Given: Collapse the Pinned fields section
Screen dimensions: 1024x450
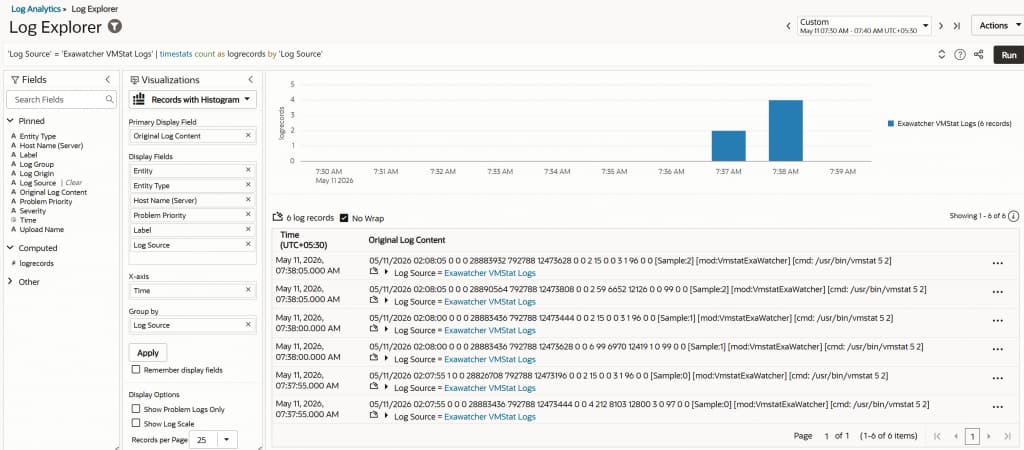Looking at the screenshot, I should coord(11,121).
